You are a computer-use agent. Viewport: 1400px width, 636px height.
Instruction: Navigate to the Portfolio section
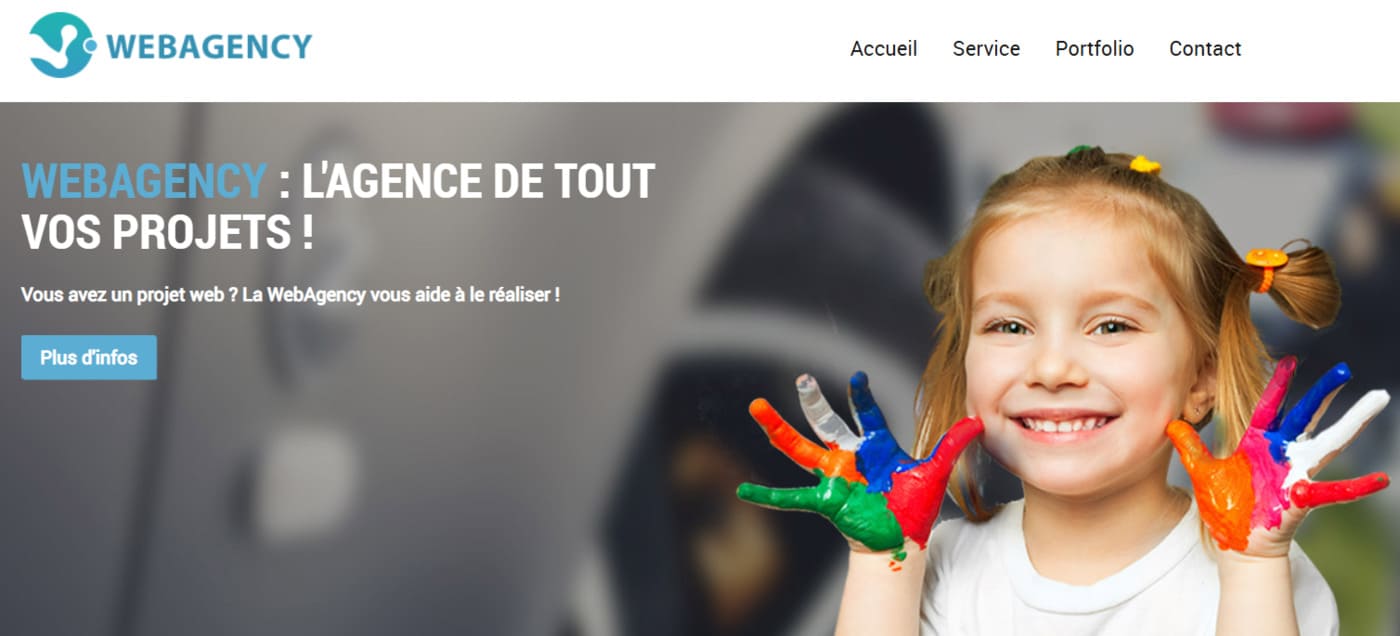1094,48
